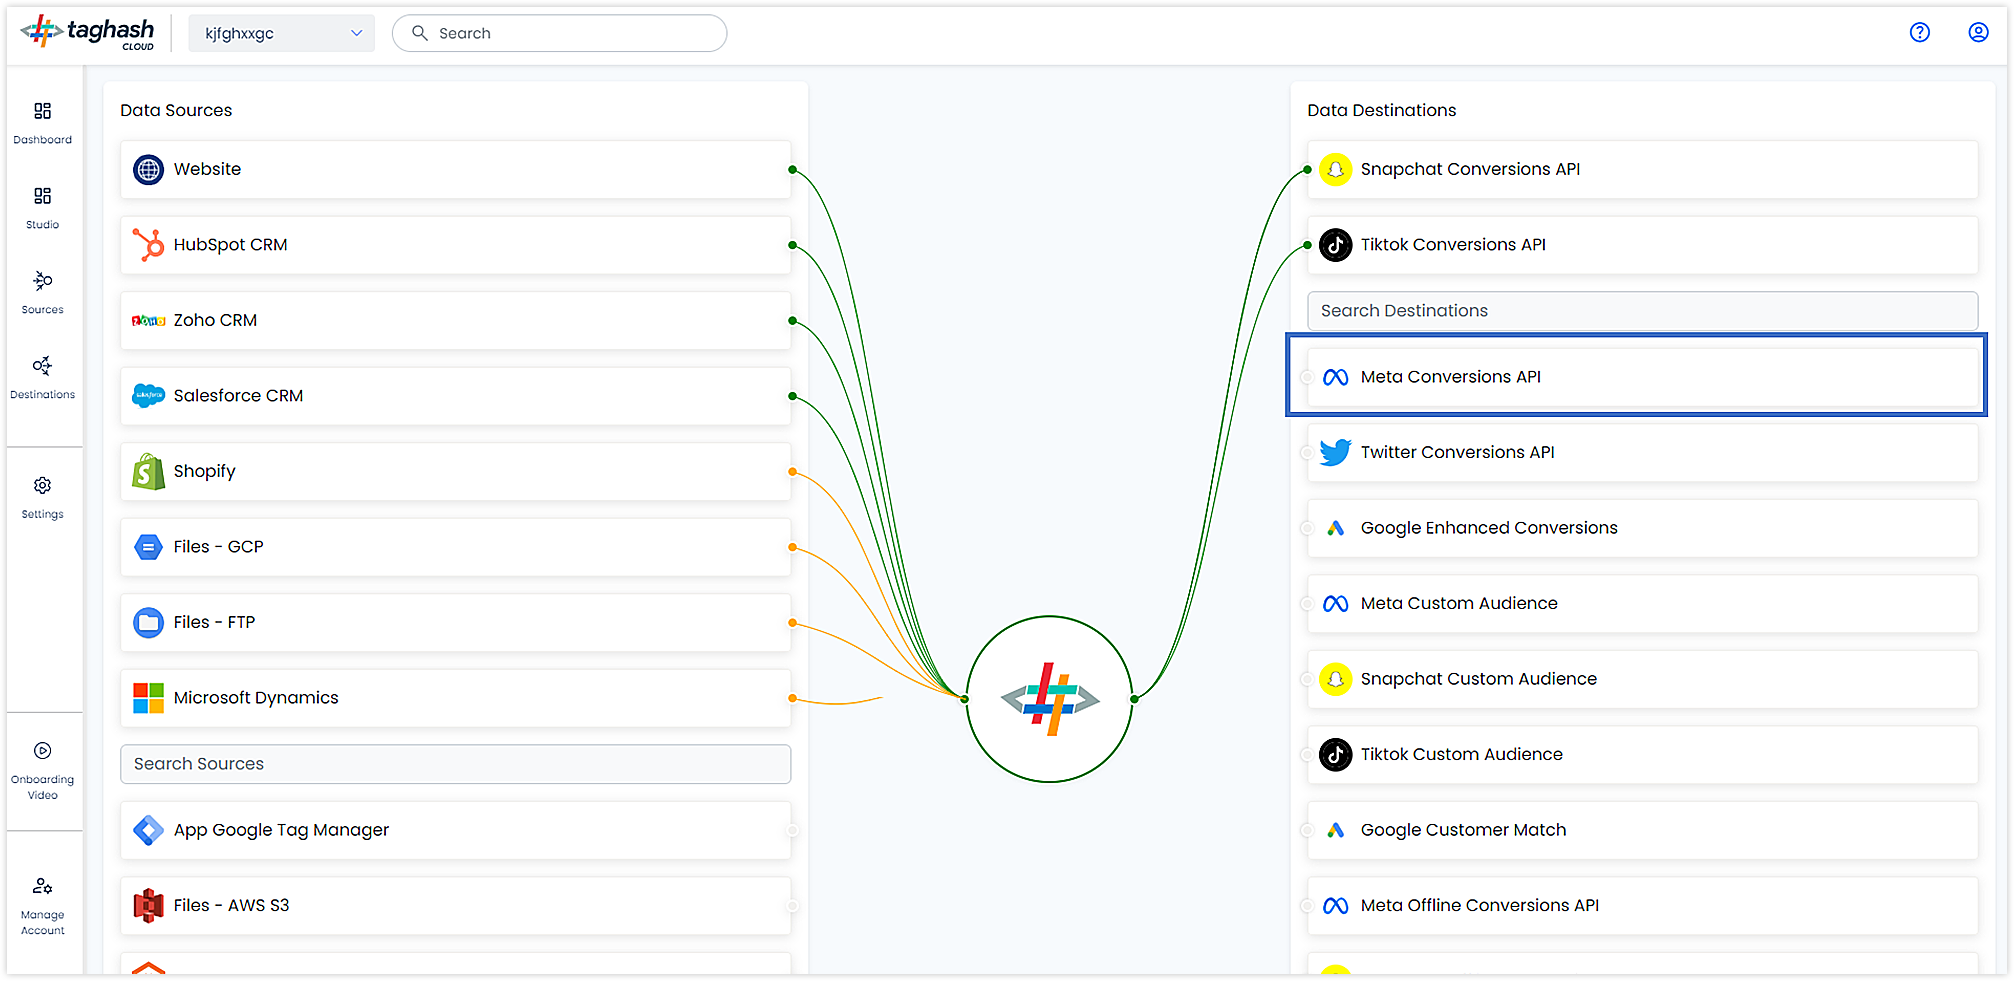Image resolution: width=2014 pixels, height=981 pixels.
Task: Click the Files - AWS S3 icon
Action: coord(149,906)
